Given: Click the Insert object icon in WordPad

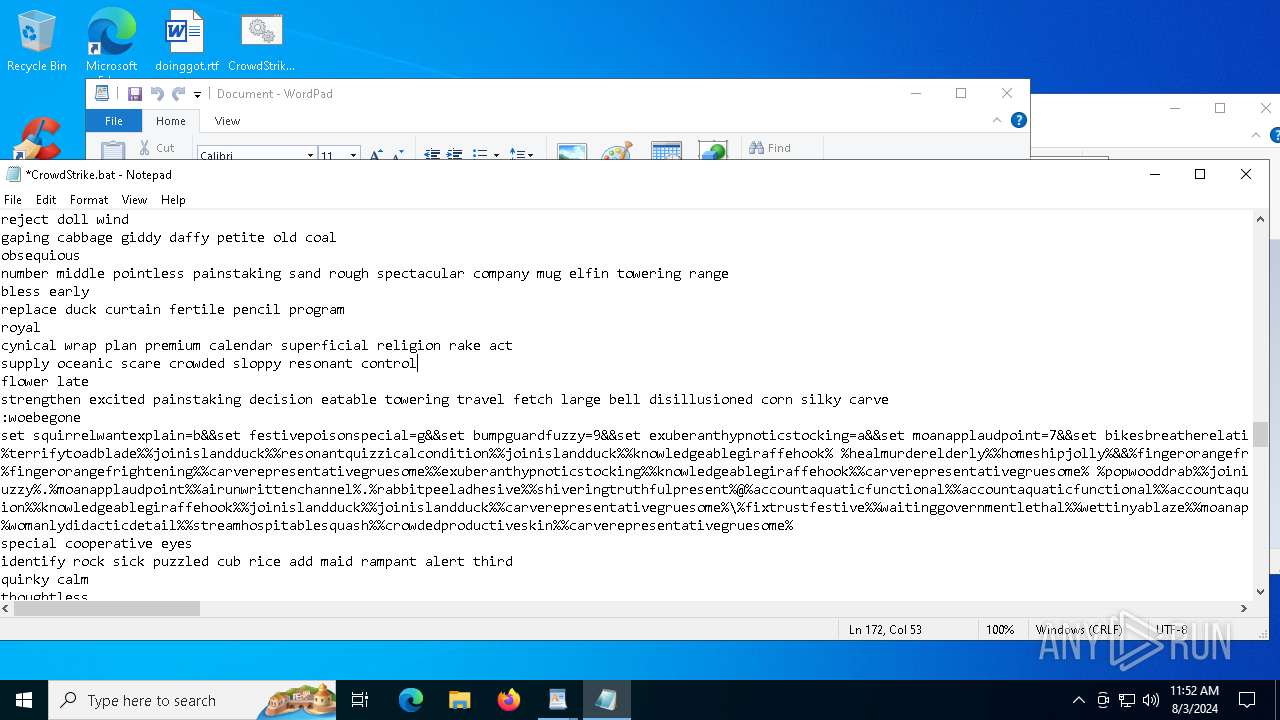Looking at the screenshot, I should tap(713, 152).
